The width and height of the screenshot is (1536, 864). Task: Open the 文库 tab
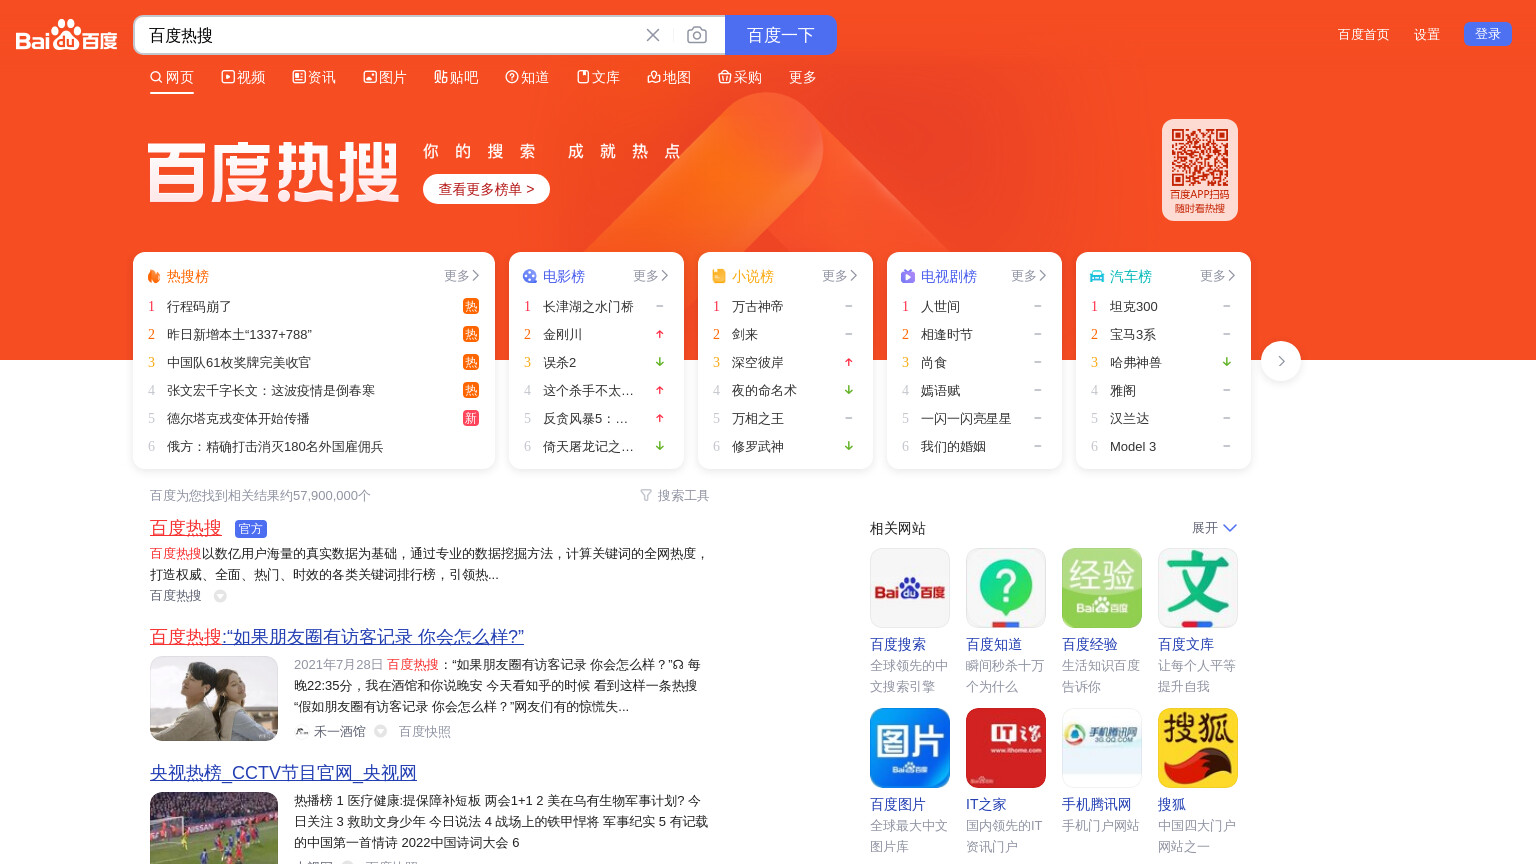pos(598,77)
